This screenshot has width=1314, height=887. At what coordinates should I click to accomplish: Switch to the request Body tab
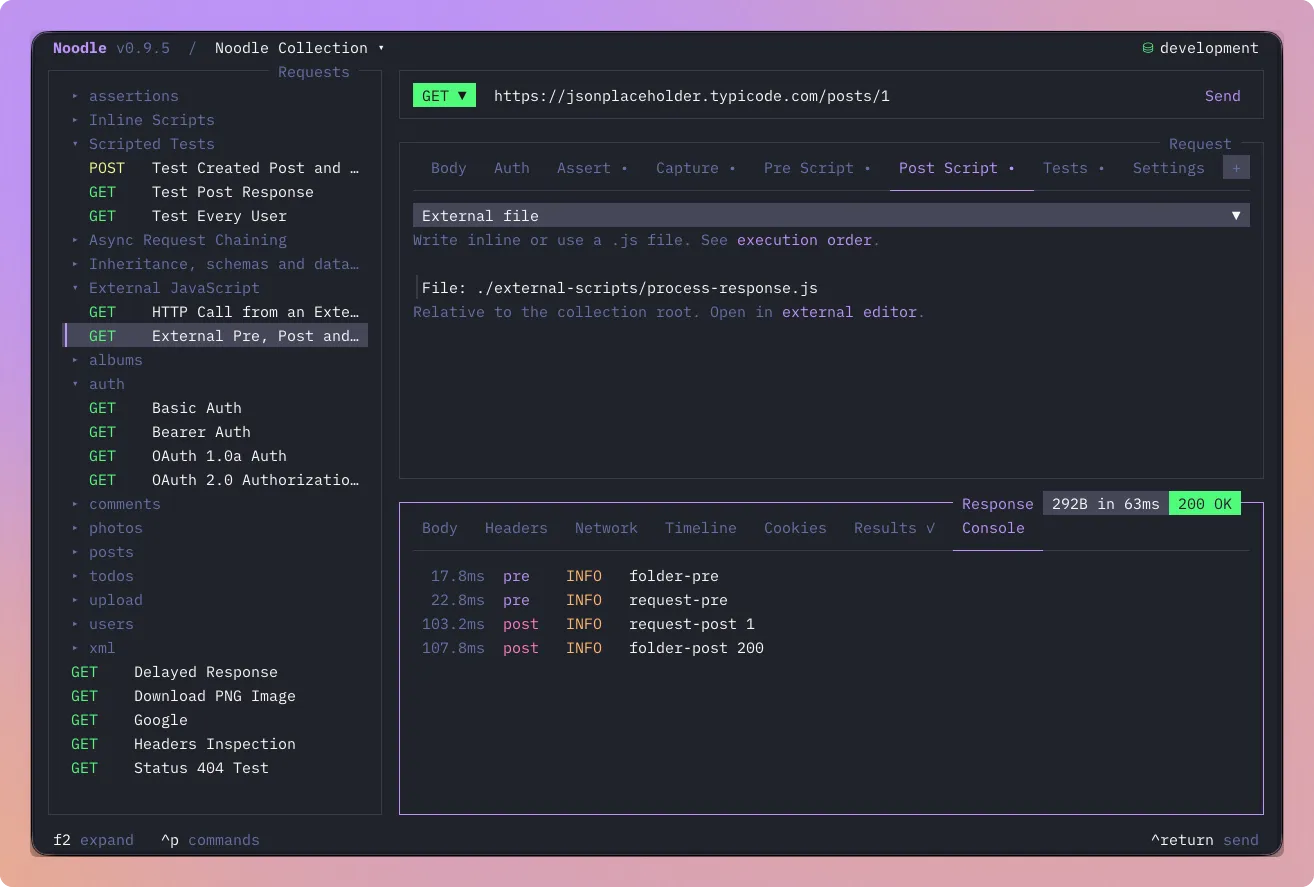pos(449,168)
